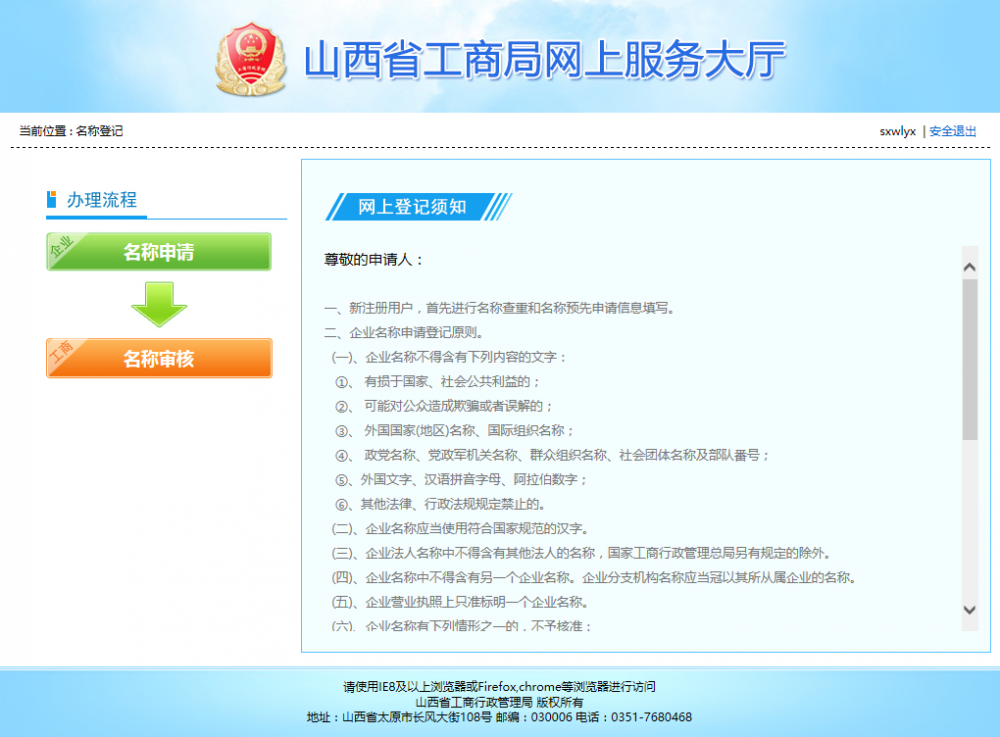Open the 名称申请 step
The width and height of the screenshot is (1000, 737).
[x=159, y=252]
